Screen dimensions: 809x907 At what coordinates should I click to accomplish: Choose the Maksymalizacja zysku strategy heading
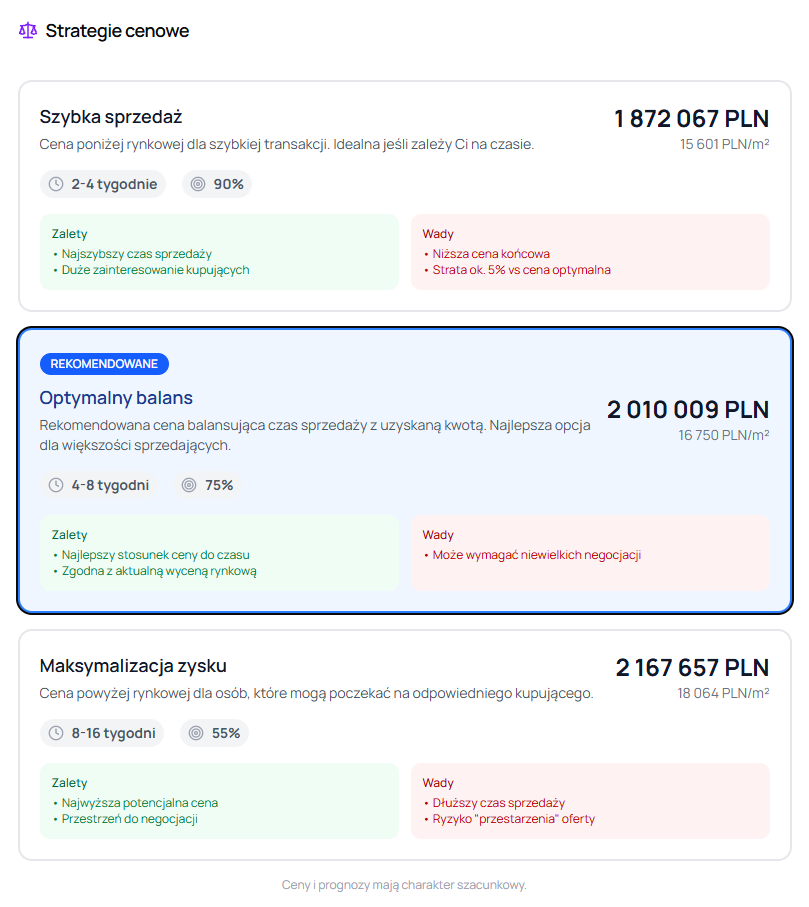(133, 666)
